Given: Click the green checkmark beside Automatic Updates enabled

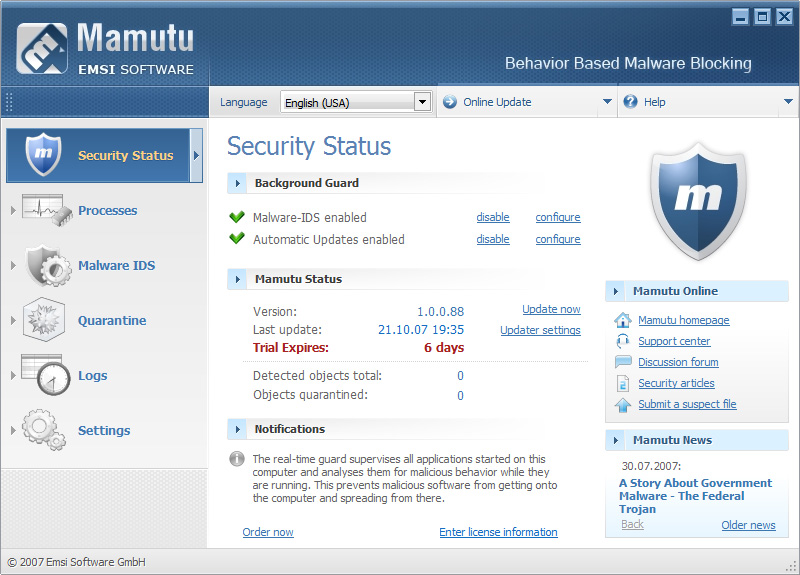Looking at the screenshot, I should point(237,238).
